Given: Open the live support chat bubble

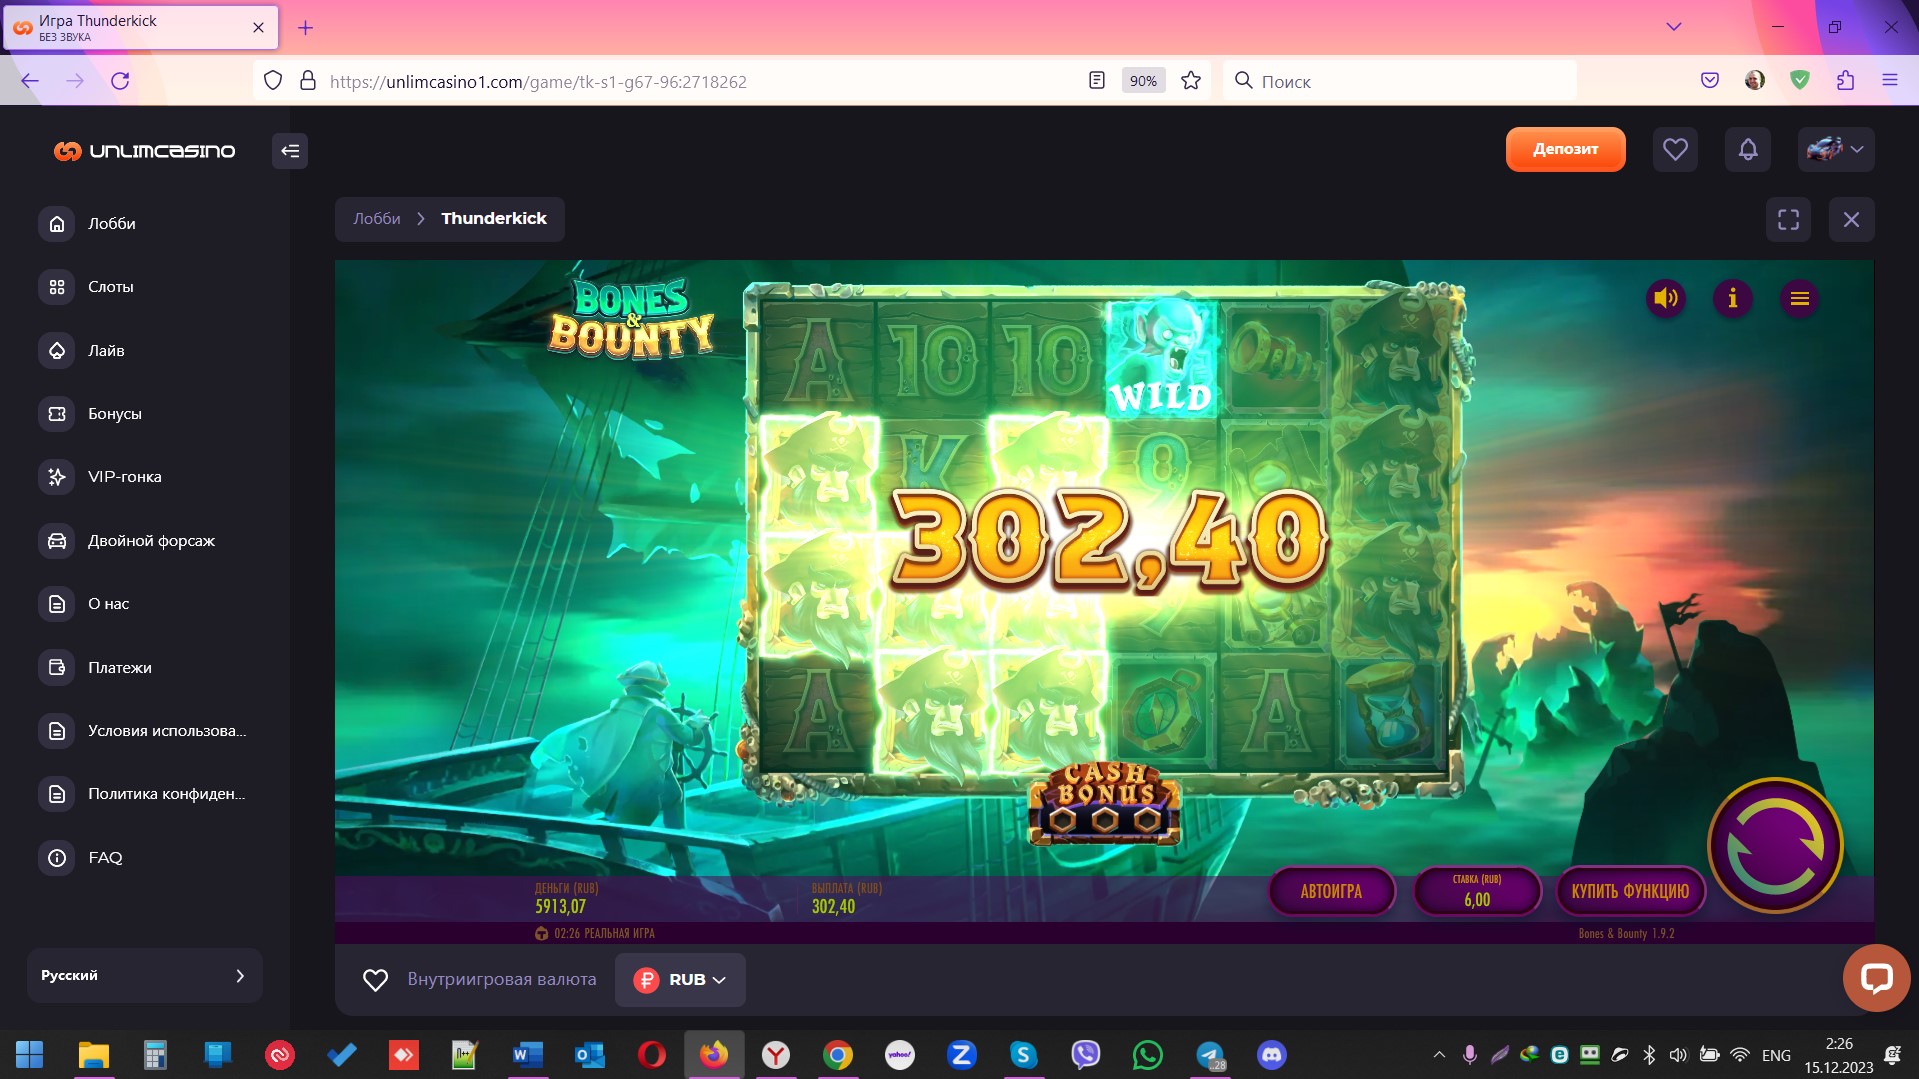Looking at the screenshot, I should click(x=1876, y=977).
